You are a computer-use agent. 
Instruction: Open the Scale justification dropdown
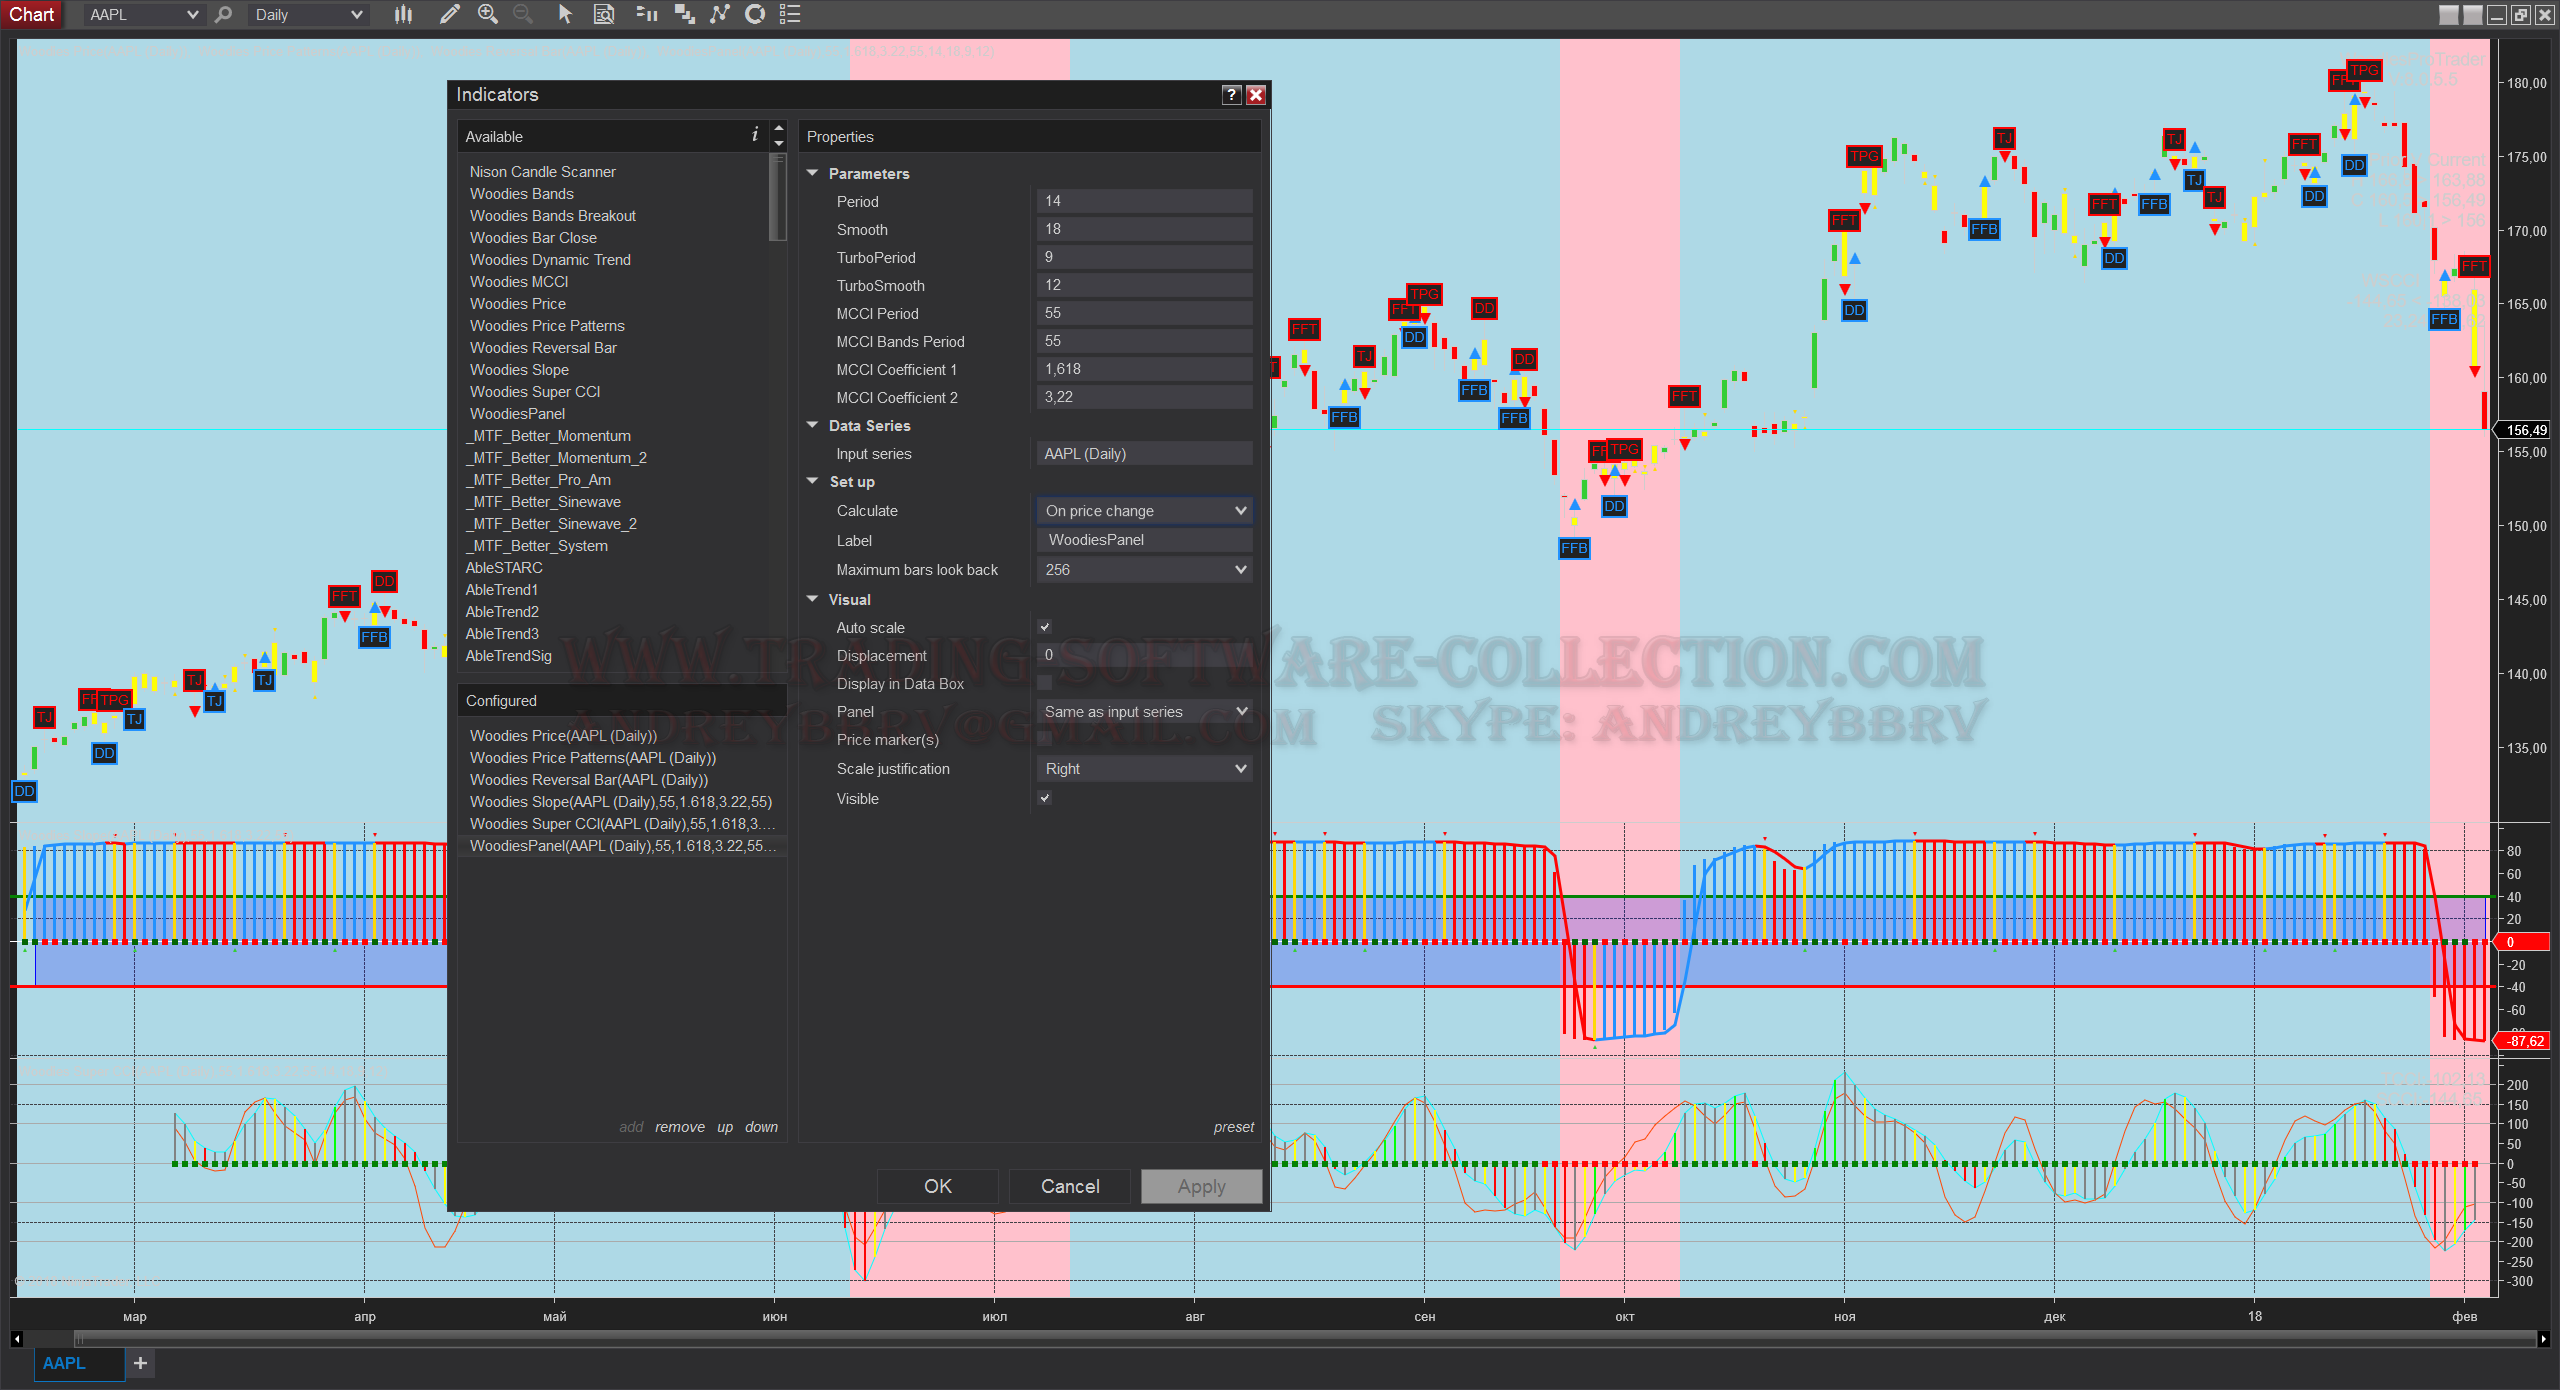[1144, 769]
